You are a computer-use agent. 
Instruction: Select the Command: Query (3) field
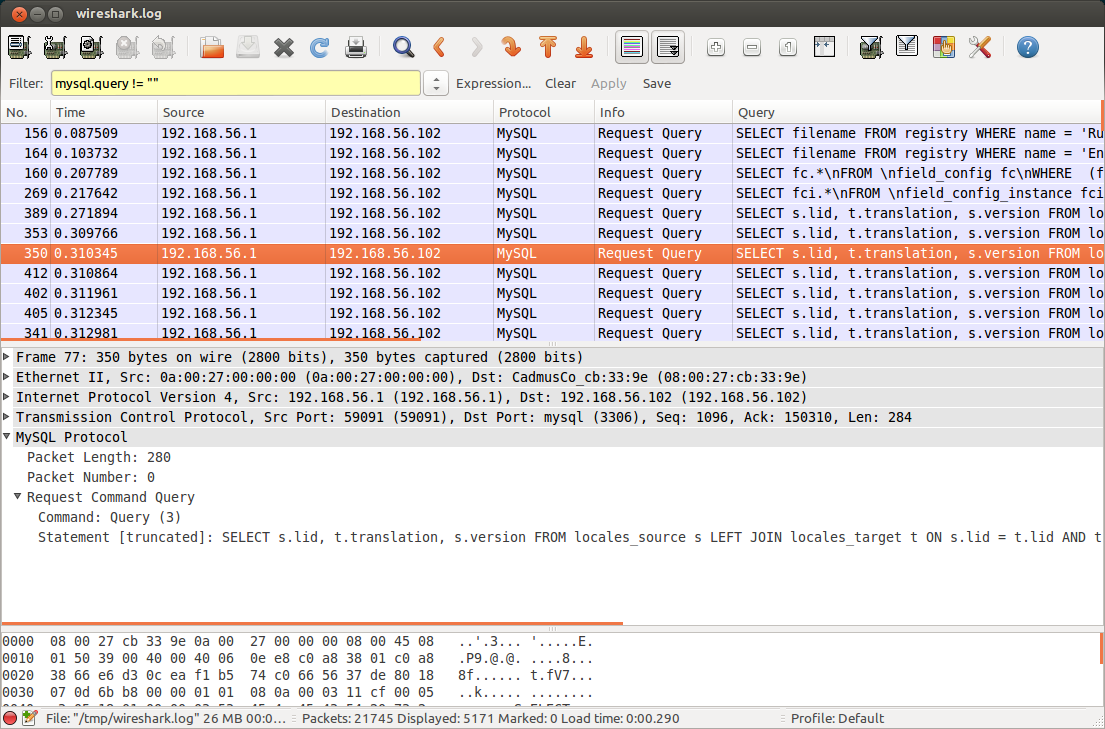point(109,517)
